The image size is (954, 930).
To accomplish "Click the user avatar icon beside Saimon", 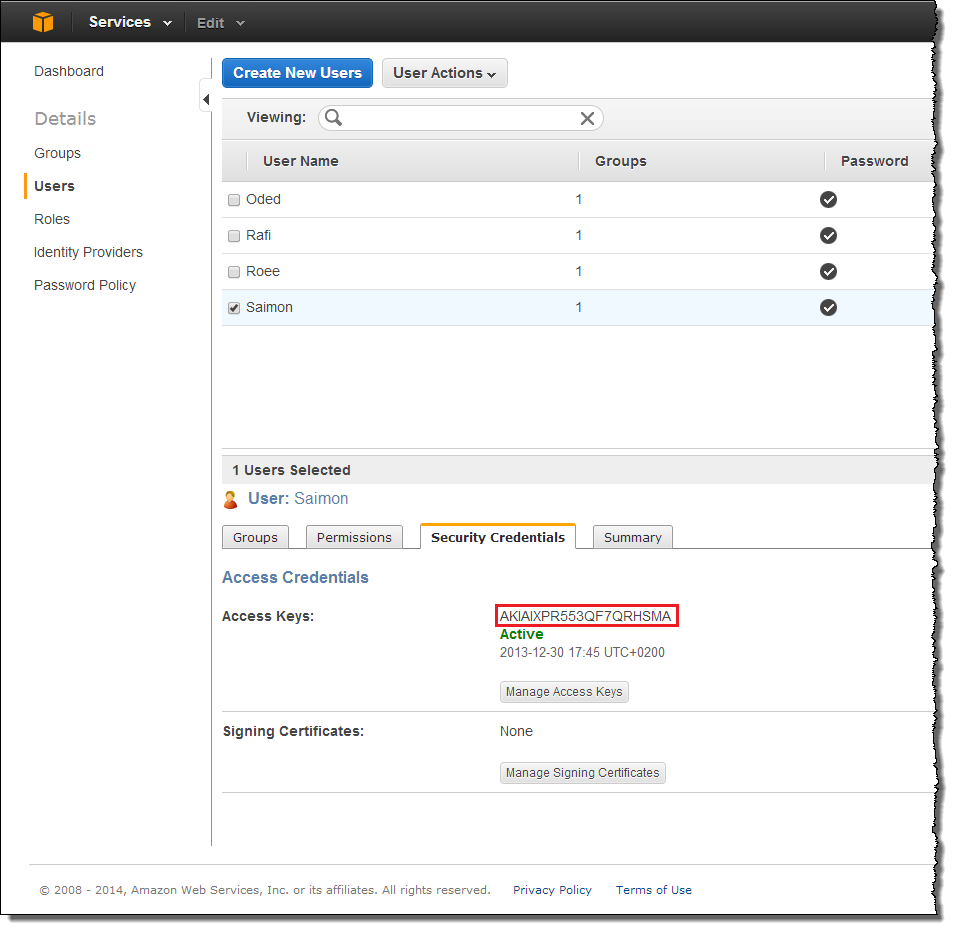I will tap(231, 499).
